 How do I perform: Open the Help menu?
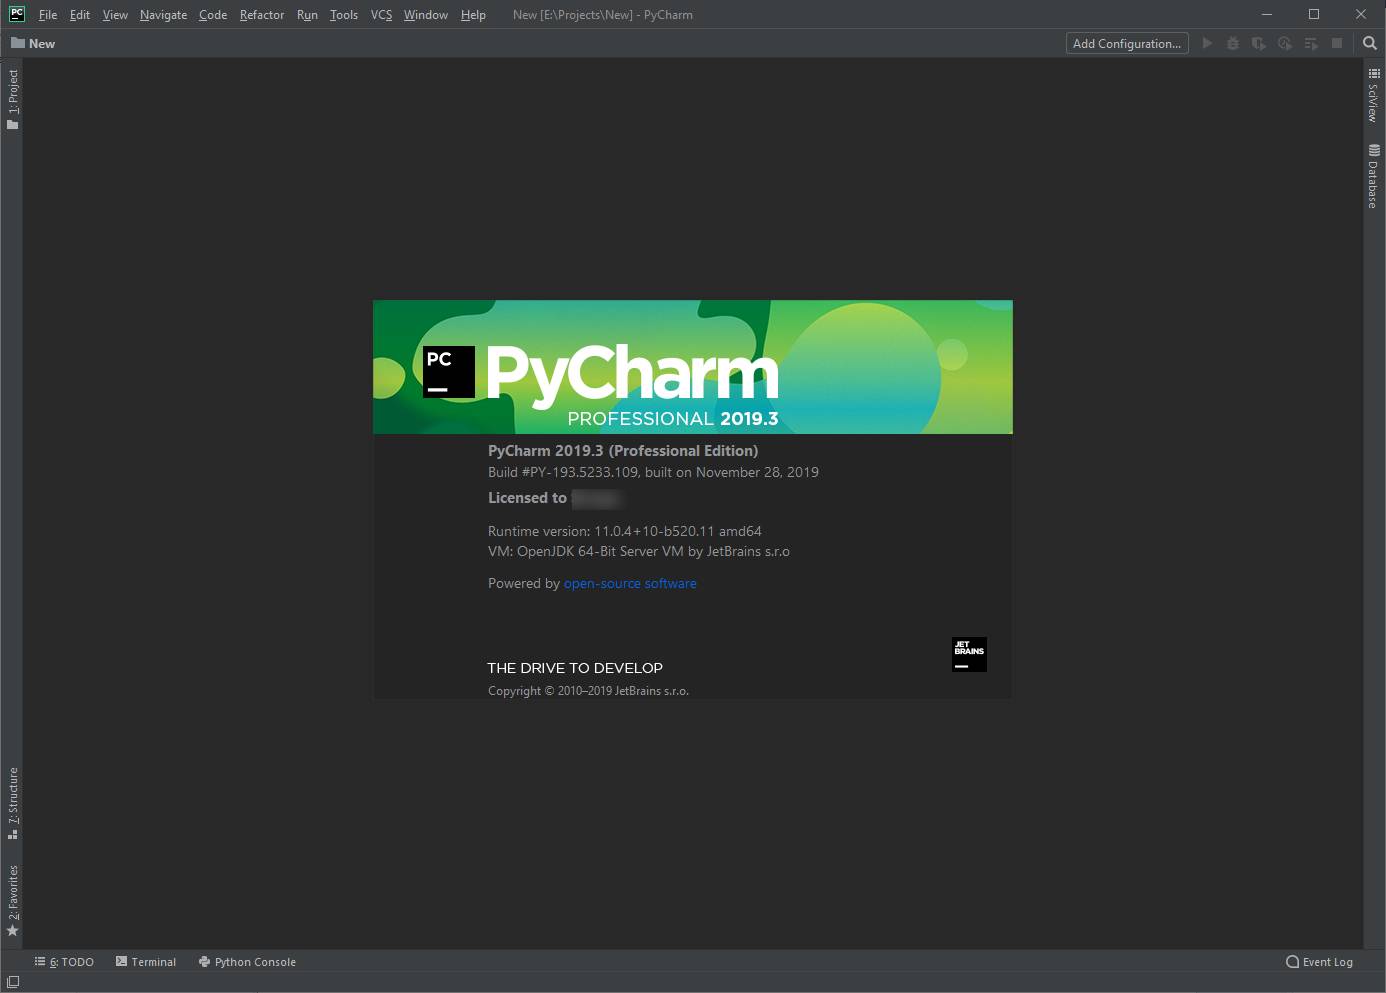coord(473,15)
